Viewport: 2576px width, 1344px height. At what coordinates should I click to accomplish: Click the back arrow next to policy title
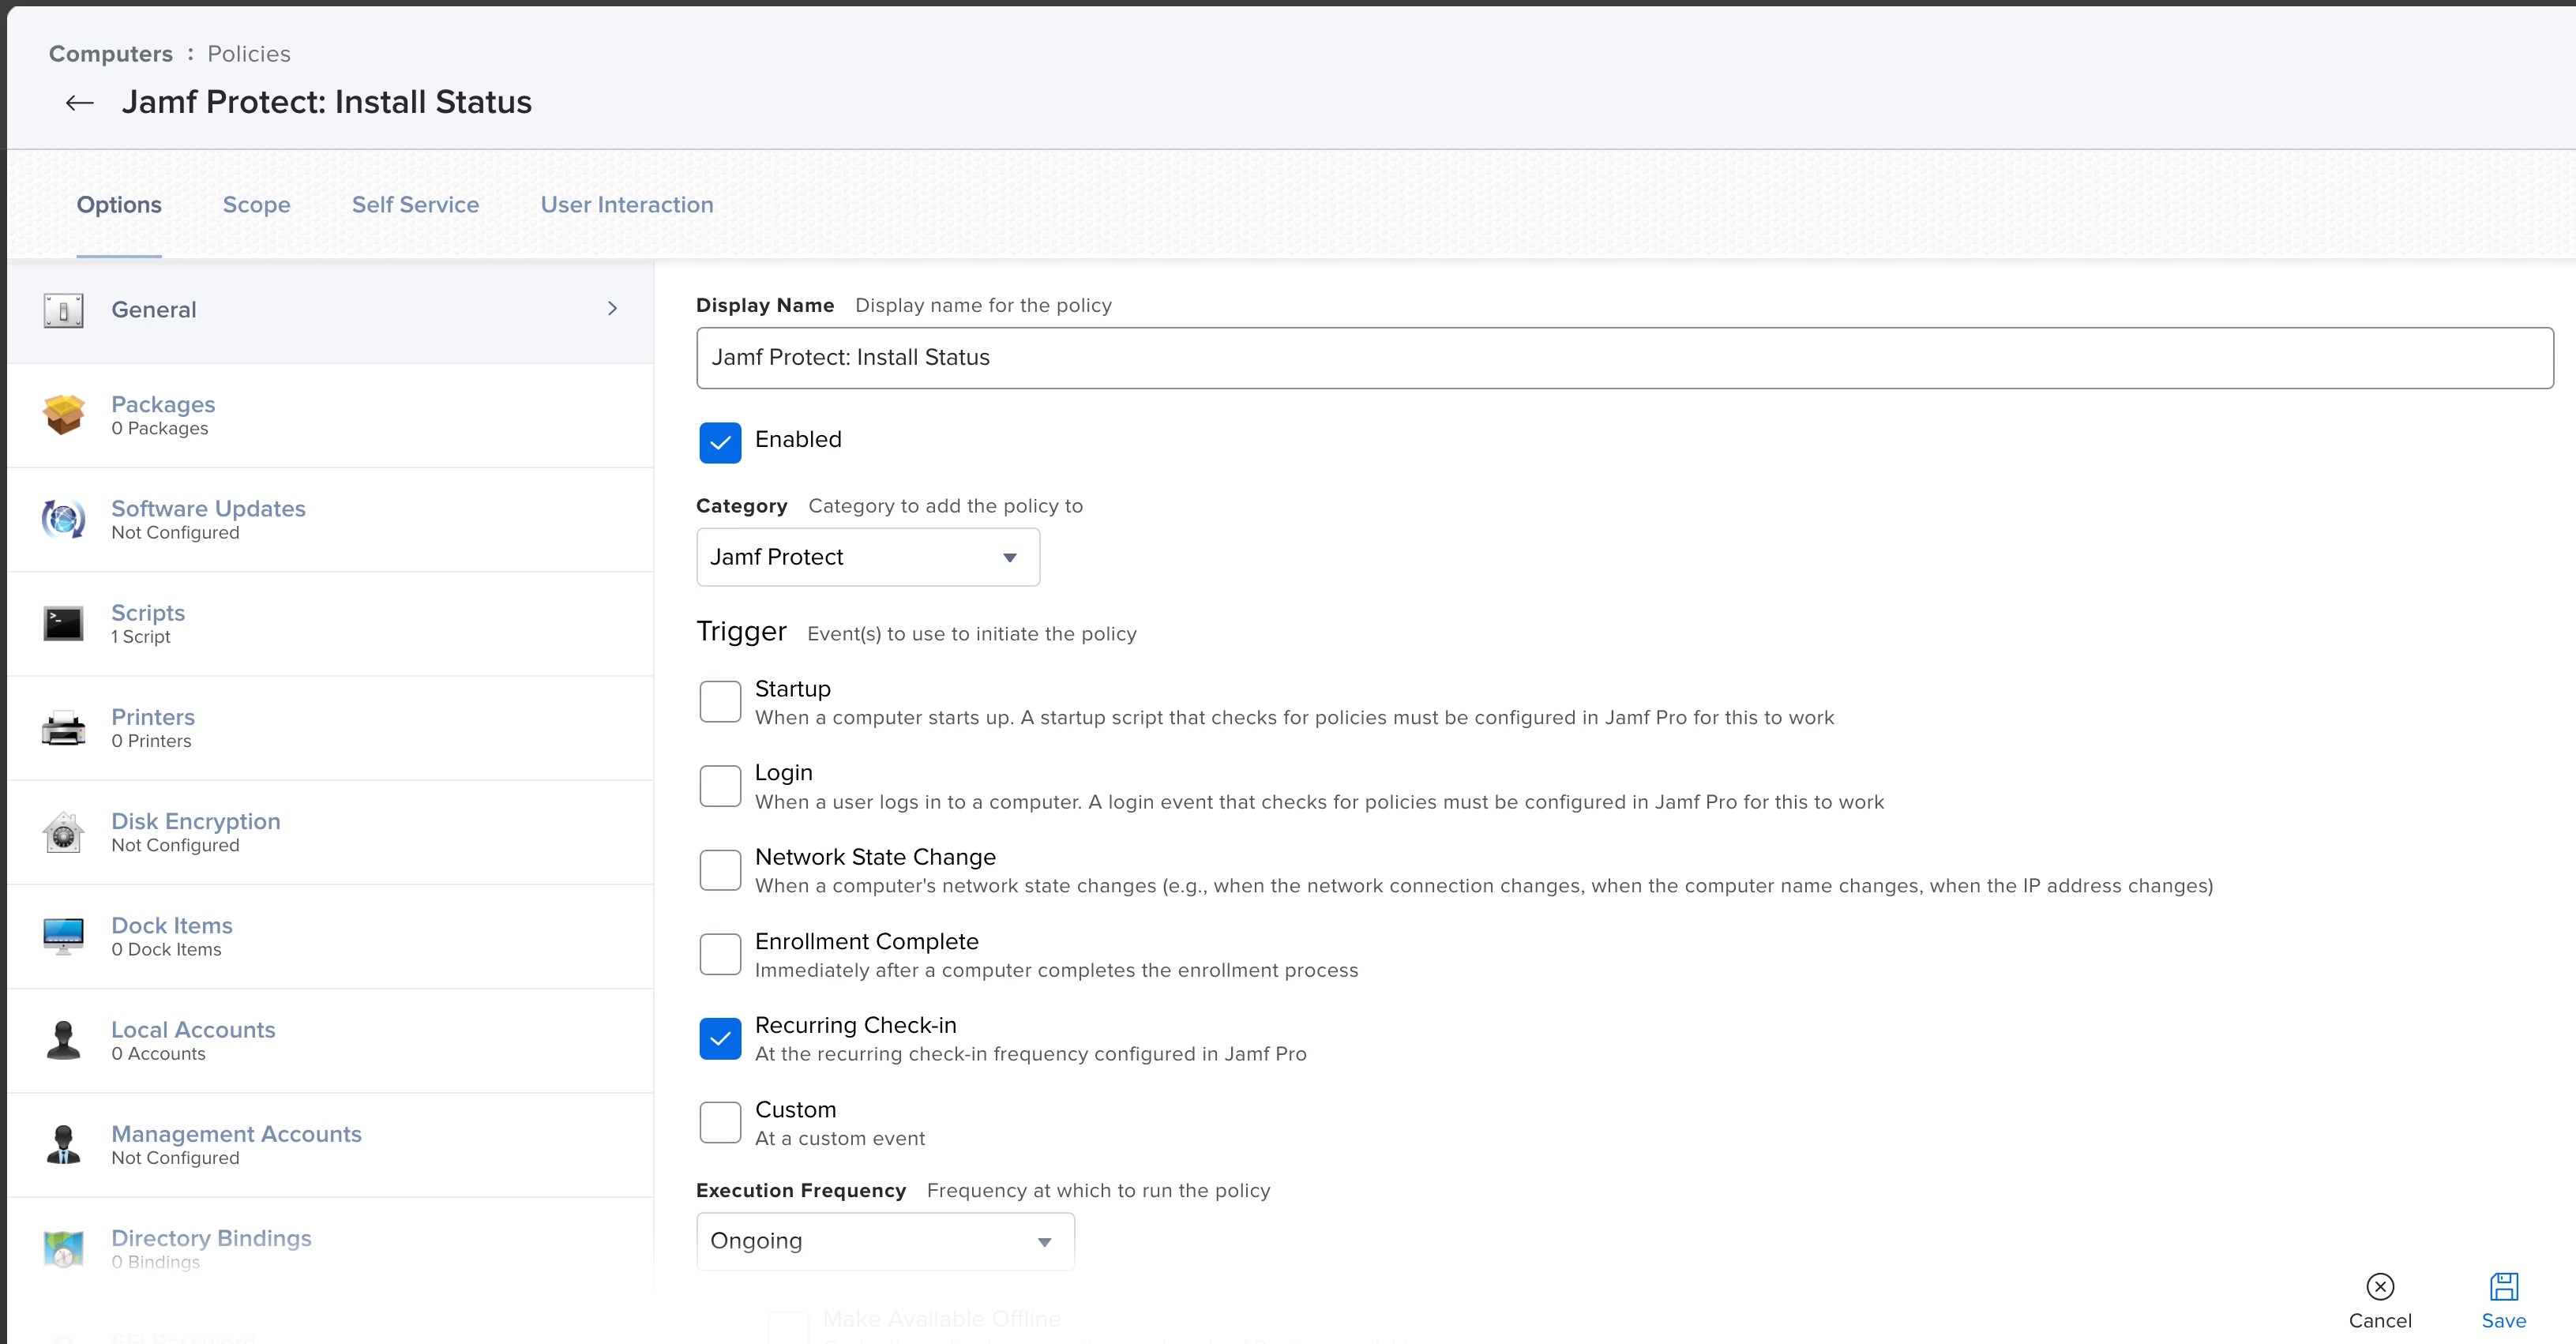tap(79, 102)
